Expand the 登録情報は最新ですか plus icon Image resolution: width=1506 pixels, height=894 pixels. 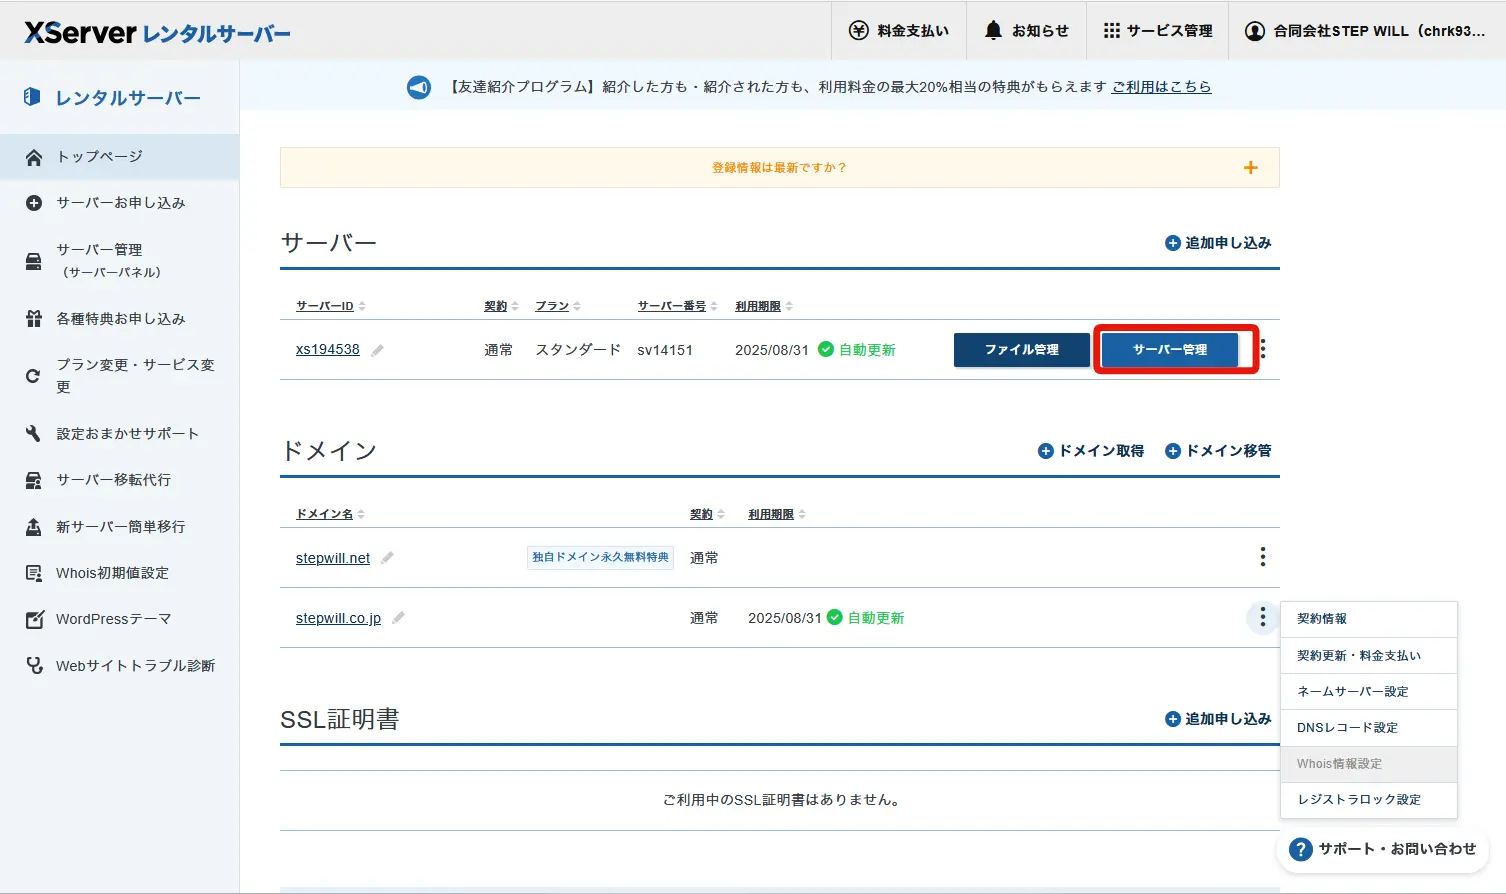coord(1250,168)
